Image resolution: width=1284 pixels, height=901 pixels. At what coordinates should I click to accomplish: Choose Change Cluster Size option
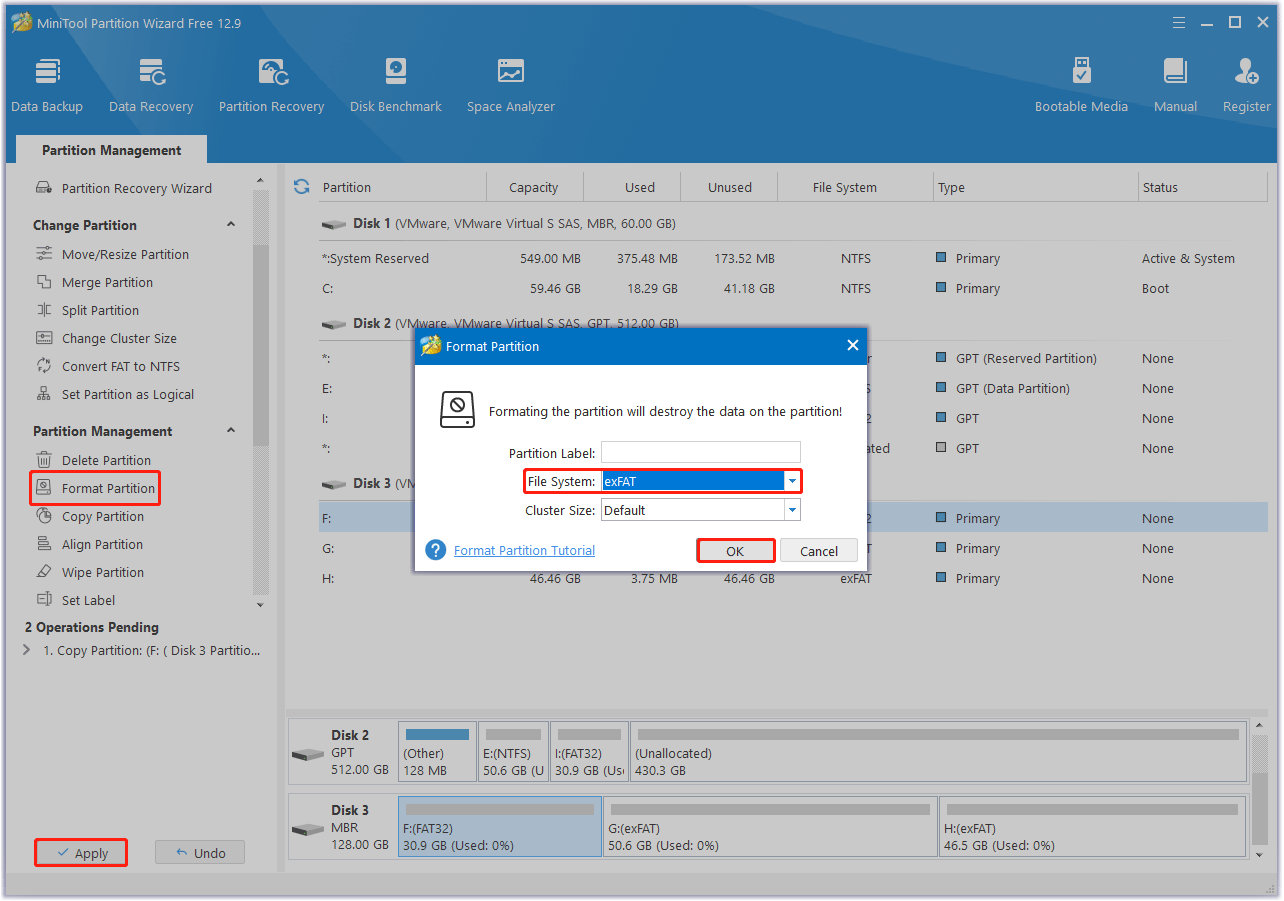tap(106, 338)
